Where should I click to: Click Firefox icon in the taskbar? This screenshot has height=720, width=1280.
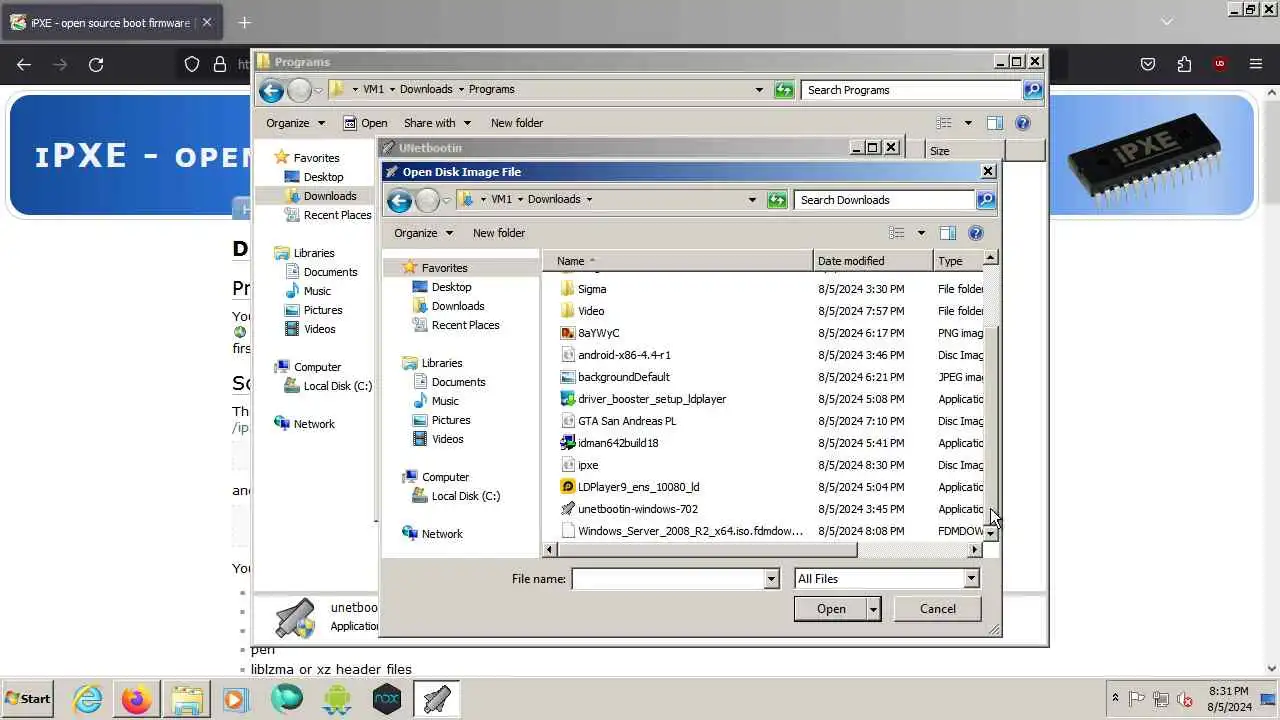click(137, 699)
